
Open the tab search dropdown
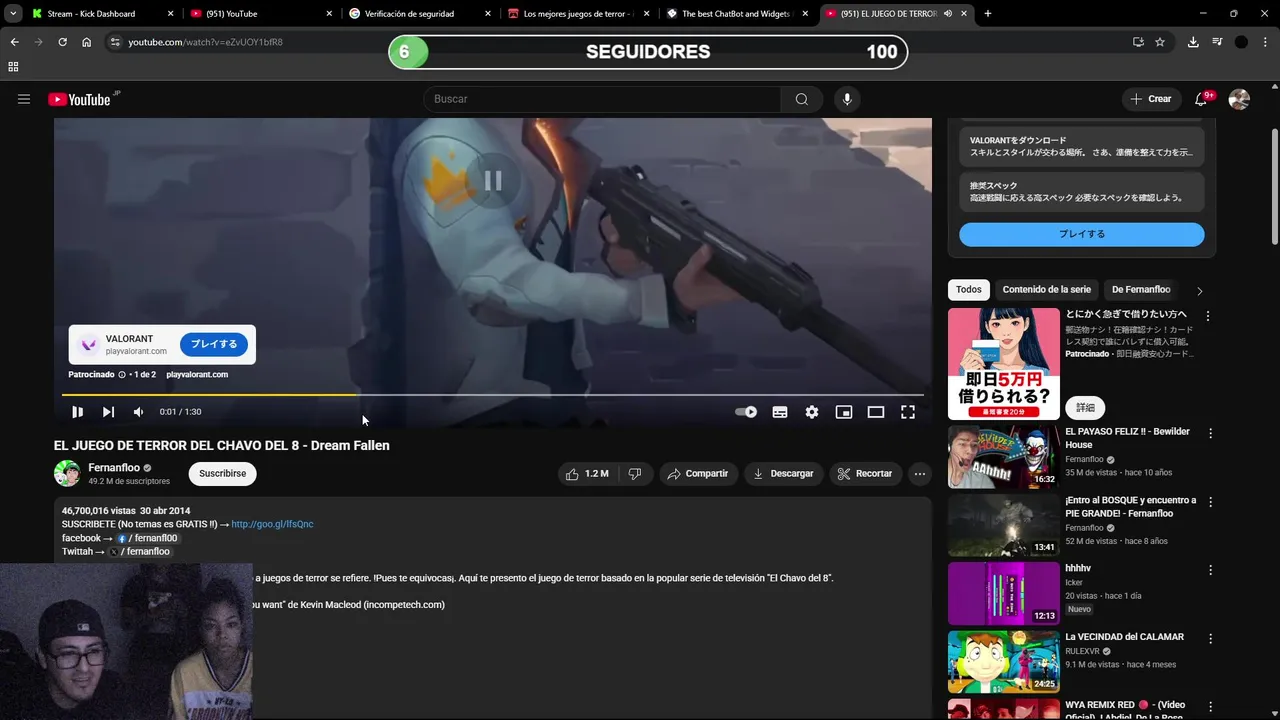[x=12, y=14]
